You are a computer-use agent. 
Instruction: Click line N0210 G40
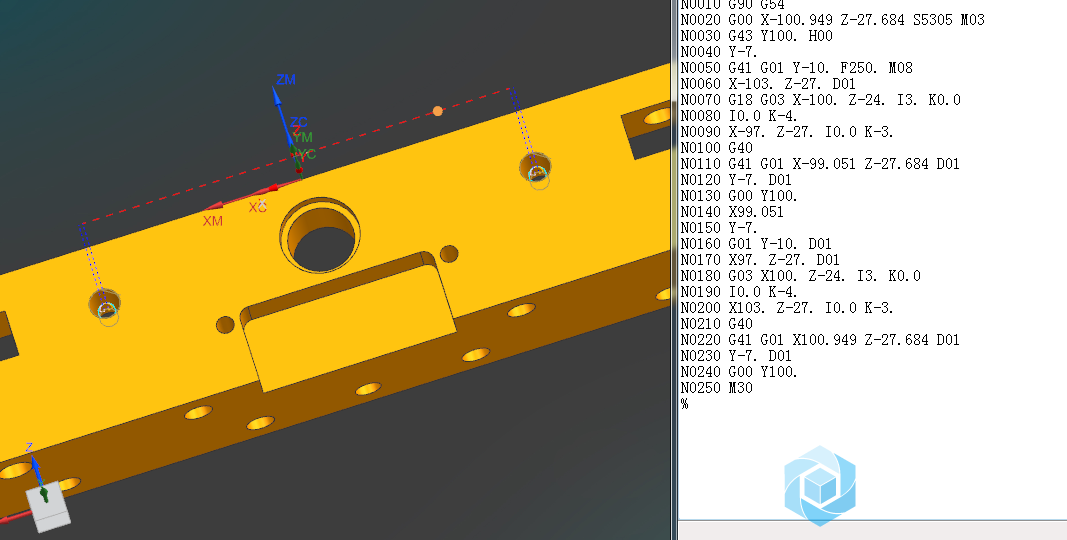point(717,324)
